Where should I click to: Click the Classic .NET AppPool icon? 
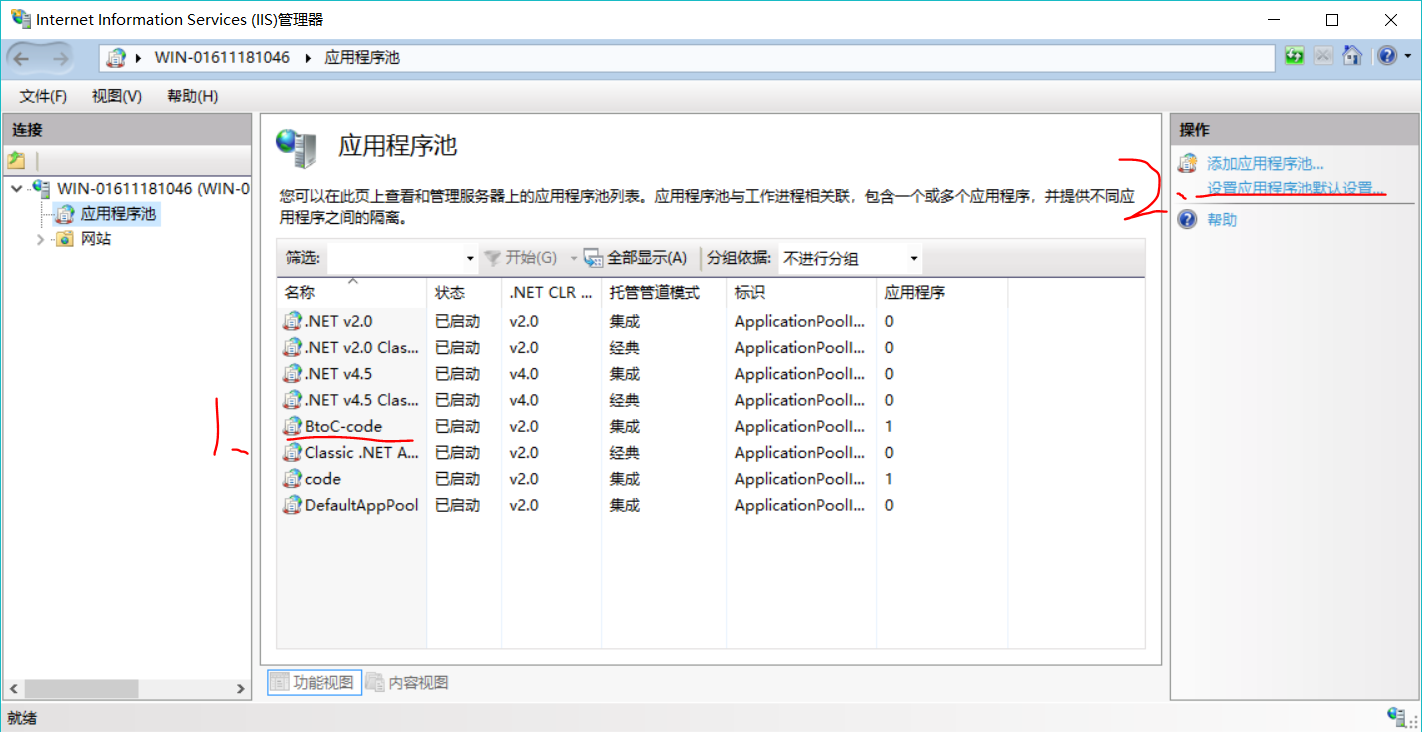(x=292, y=452)
